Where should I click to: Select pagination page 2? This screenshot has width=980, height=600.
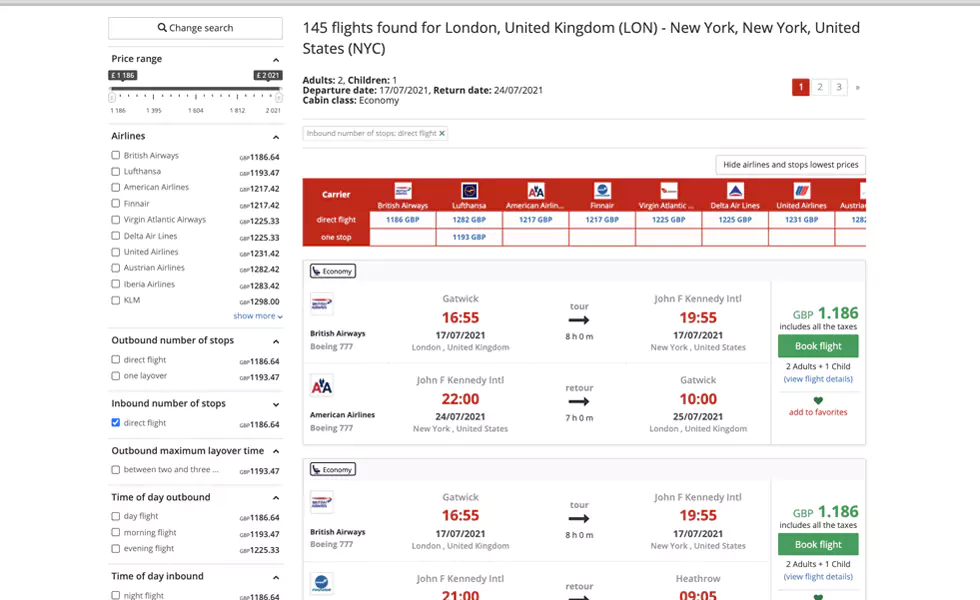[x=820, y=87]
